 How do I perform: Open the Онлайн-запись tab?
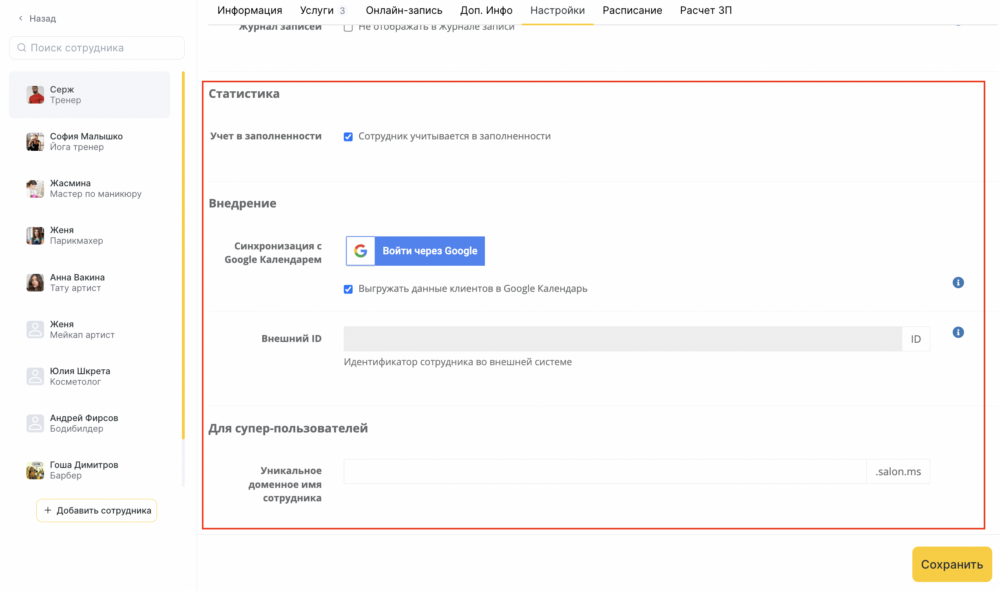[404, 10]
